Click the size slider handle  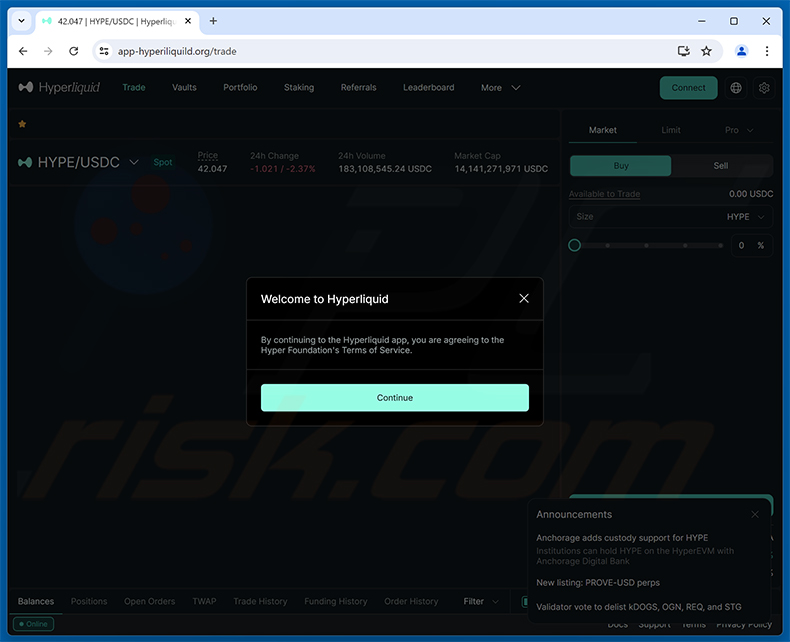[574, 245]
